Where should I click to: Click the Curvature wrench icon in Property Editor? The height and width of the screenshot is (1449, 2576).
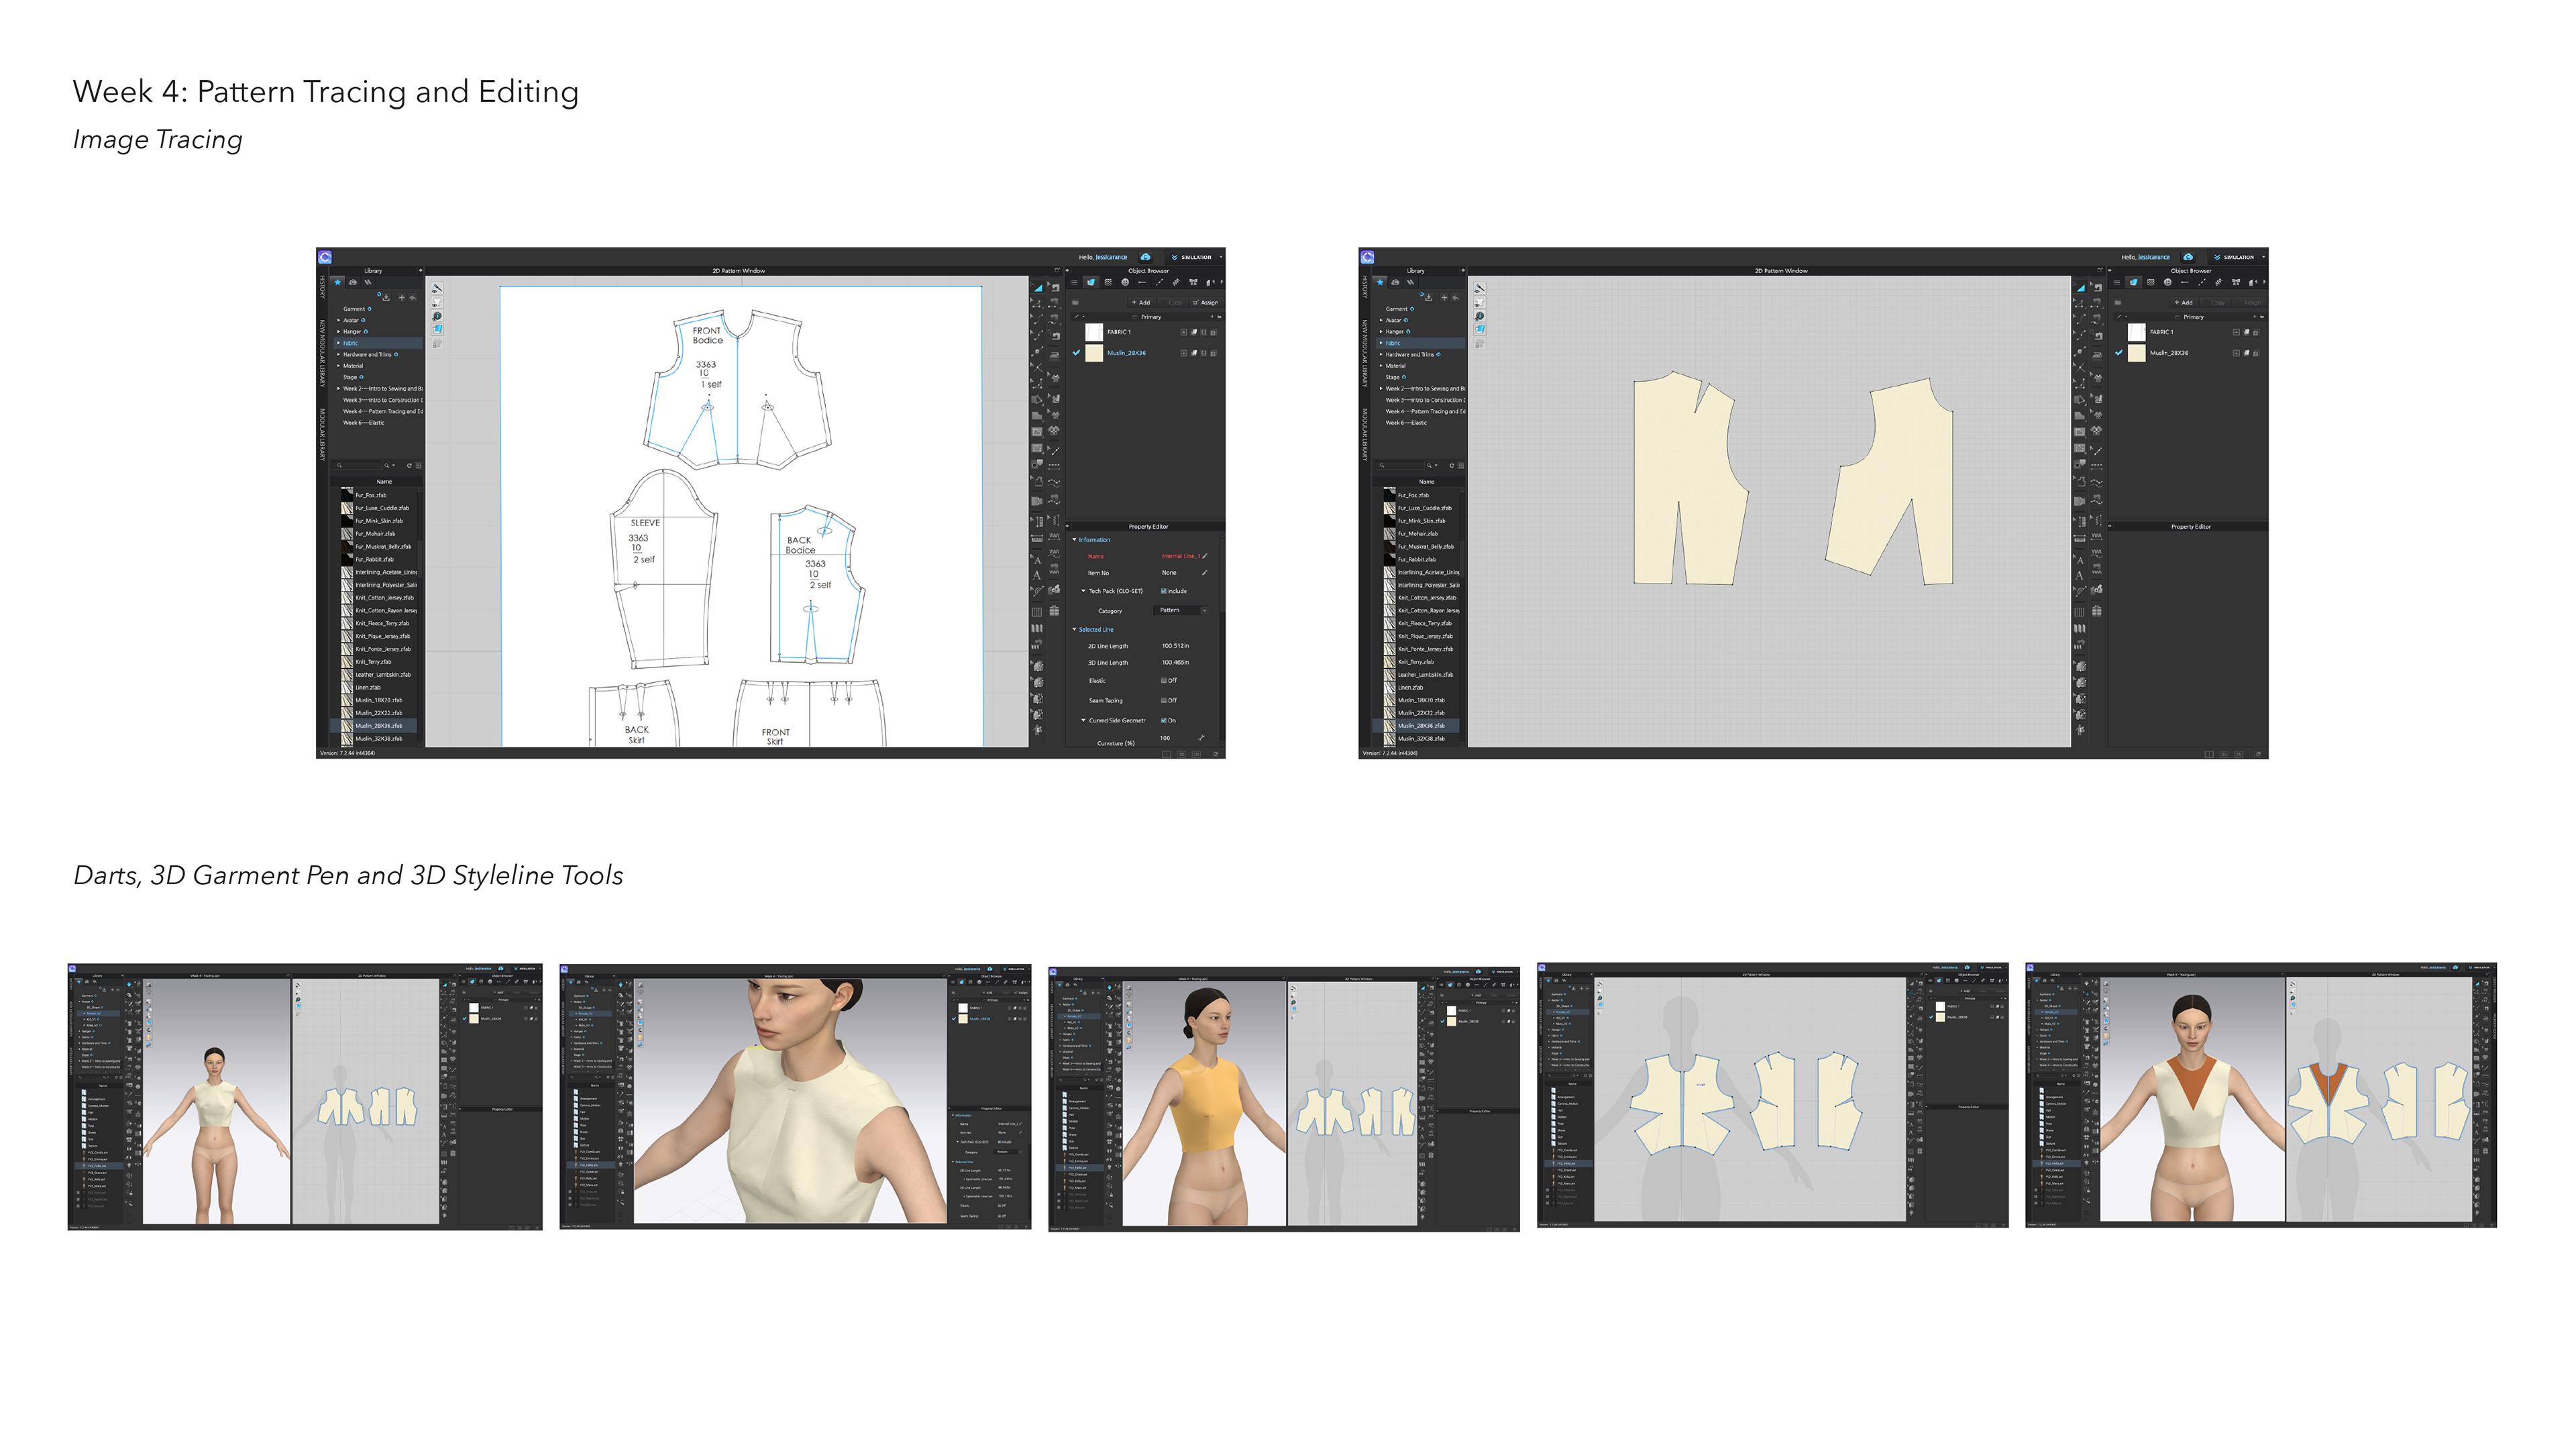pos(1201,738)
